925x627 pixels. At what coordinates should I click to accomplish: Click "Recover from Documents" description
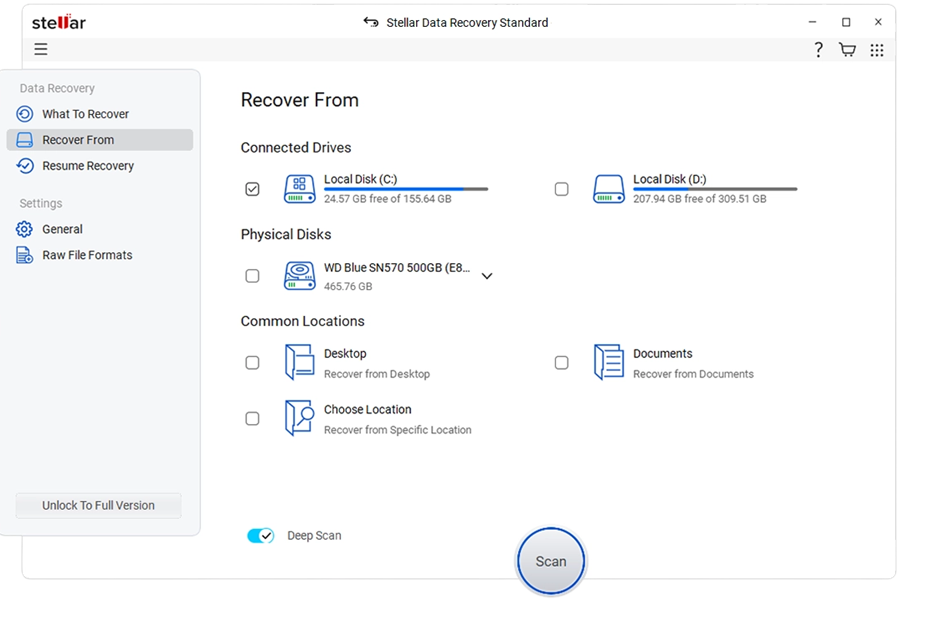pyautogui.click(x=693, y=374)
